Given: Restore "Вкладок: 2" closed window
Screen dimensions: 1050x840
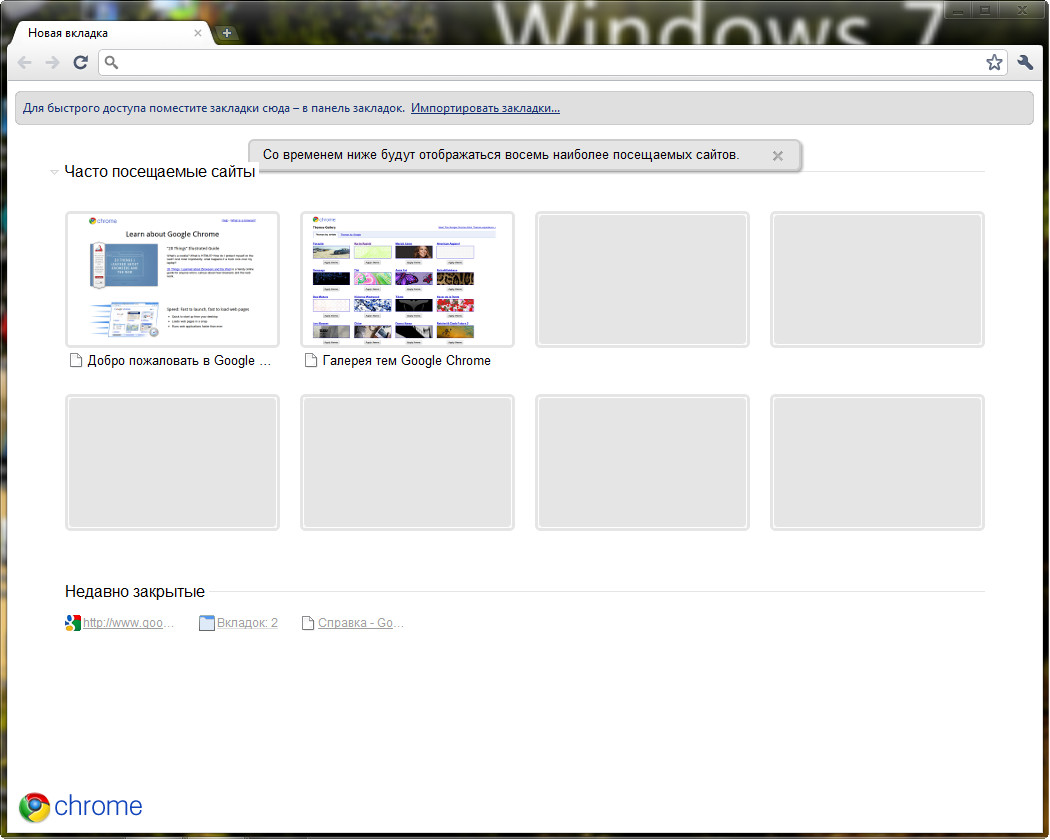Looking at the screenshot, I should tap(247, 623).
